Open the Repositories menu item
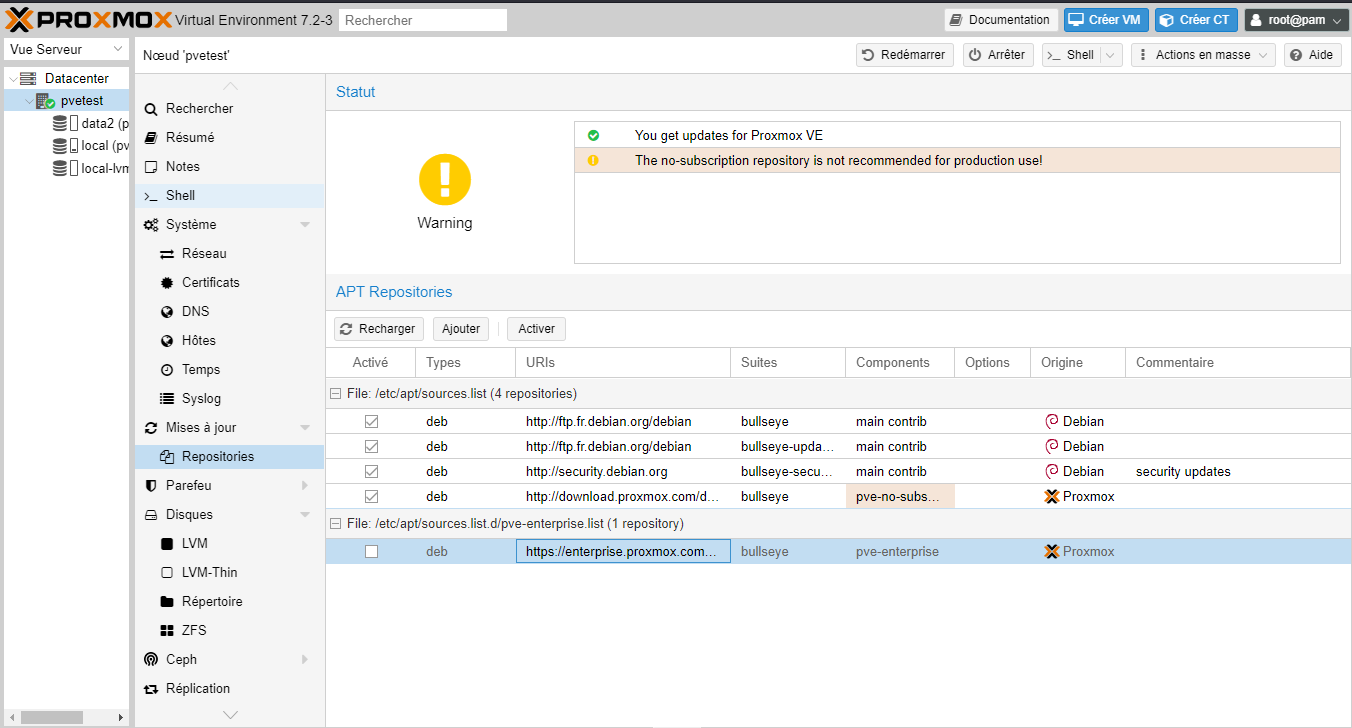 (230, 457)
